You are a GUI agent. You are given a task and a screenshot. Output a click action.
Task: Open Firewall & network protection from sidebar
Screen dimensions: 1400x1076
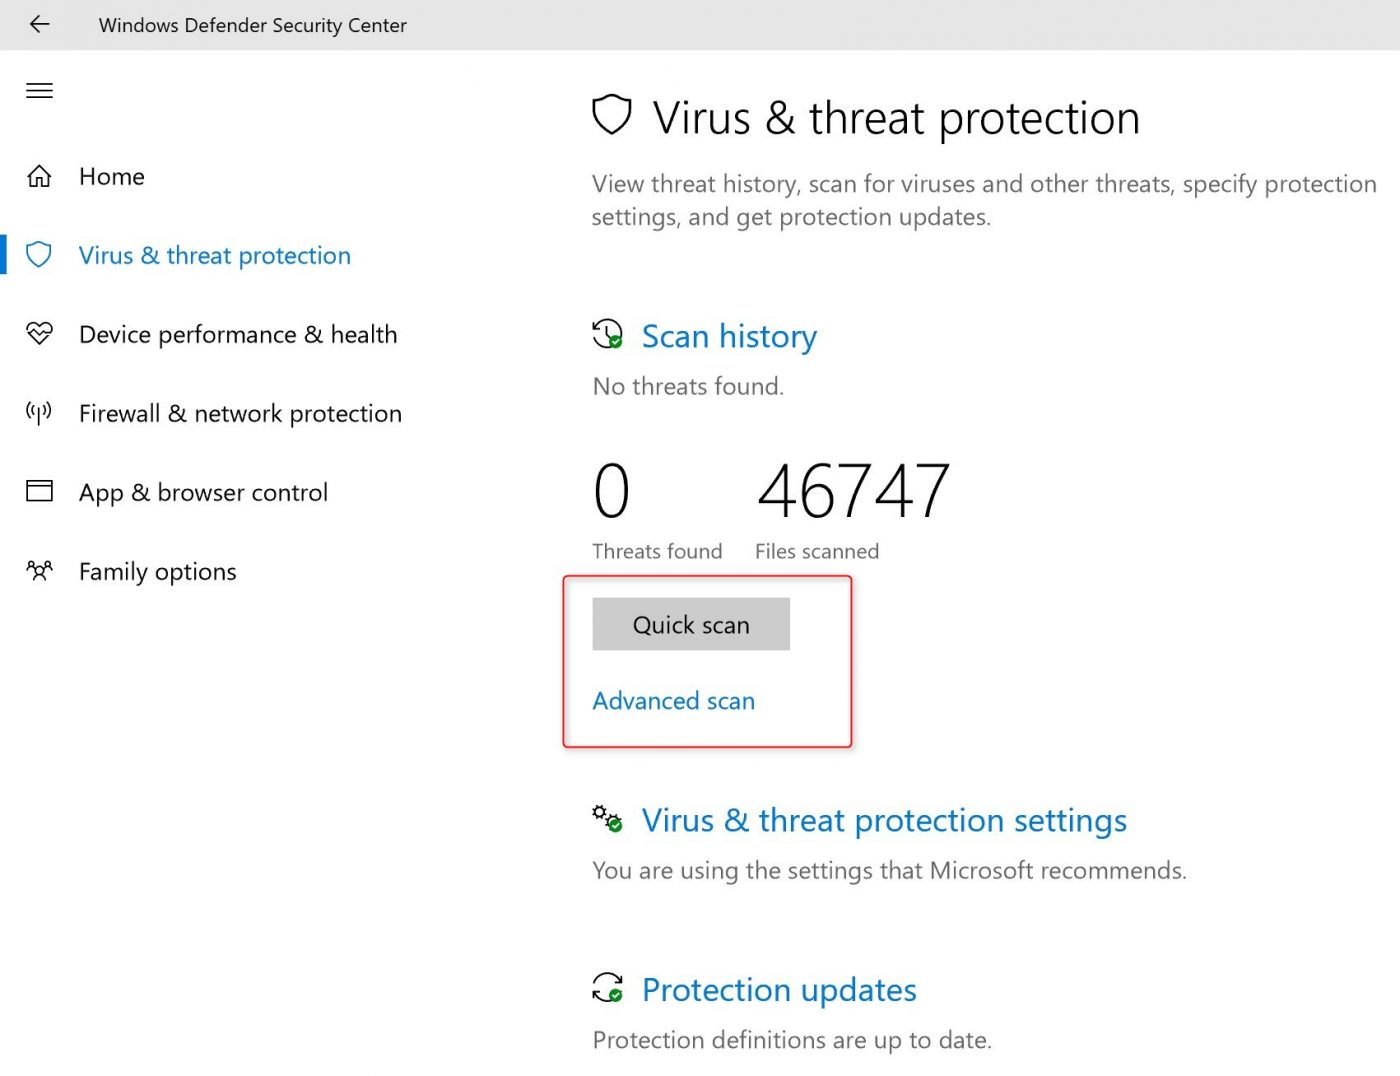pyautogui.click(x=240, y=413)
